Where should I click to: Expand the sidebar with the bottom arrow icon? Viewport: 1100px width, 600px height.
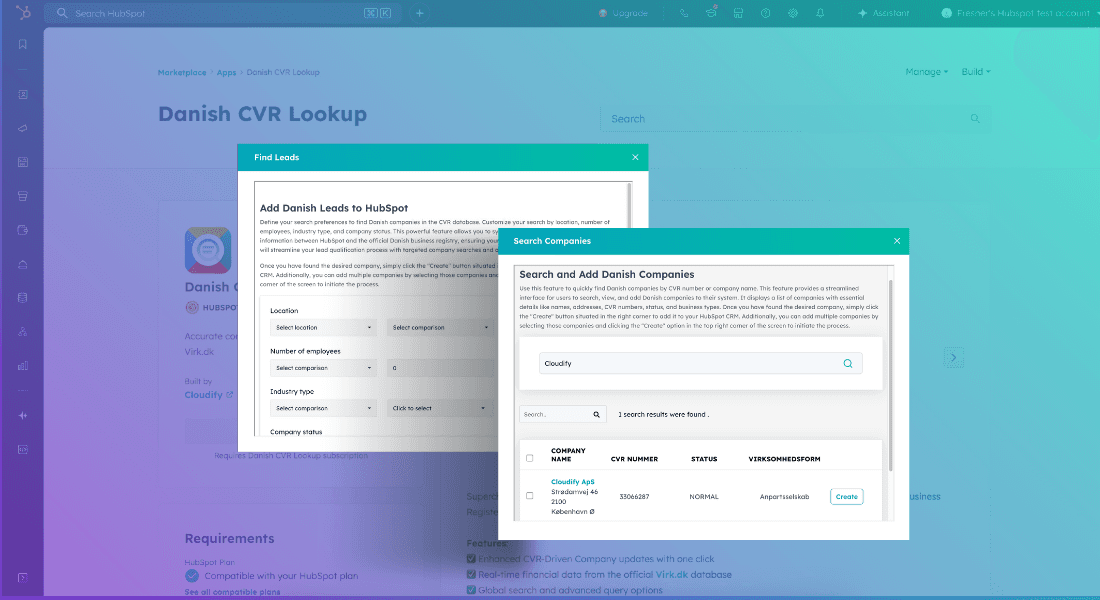22,578
